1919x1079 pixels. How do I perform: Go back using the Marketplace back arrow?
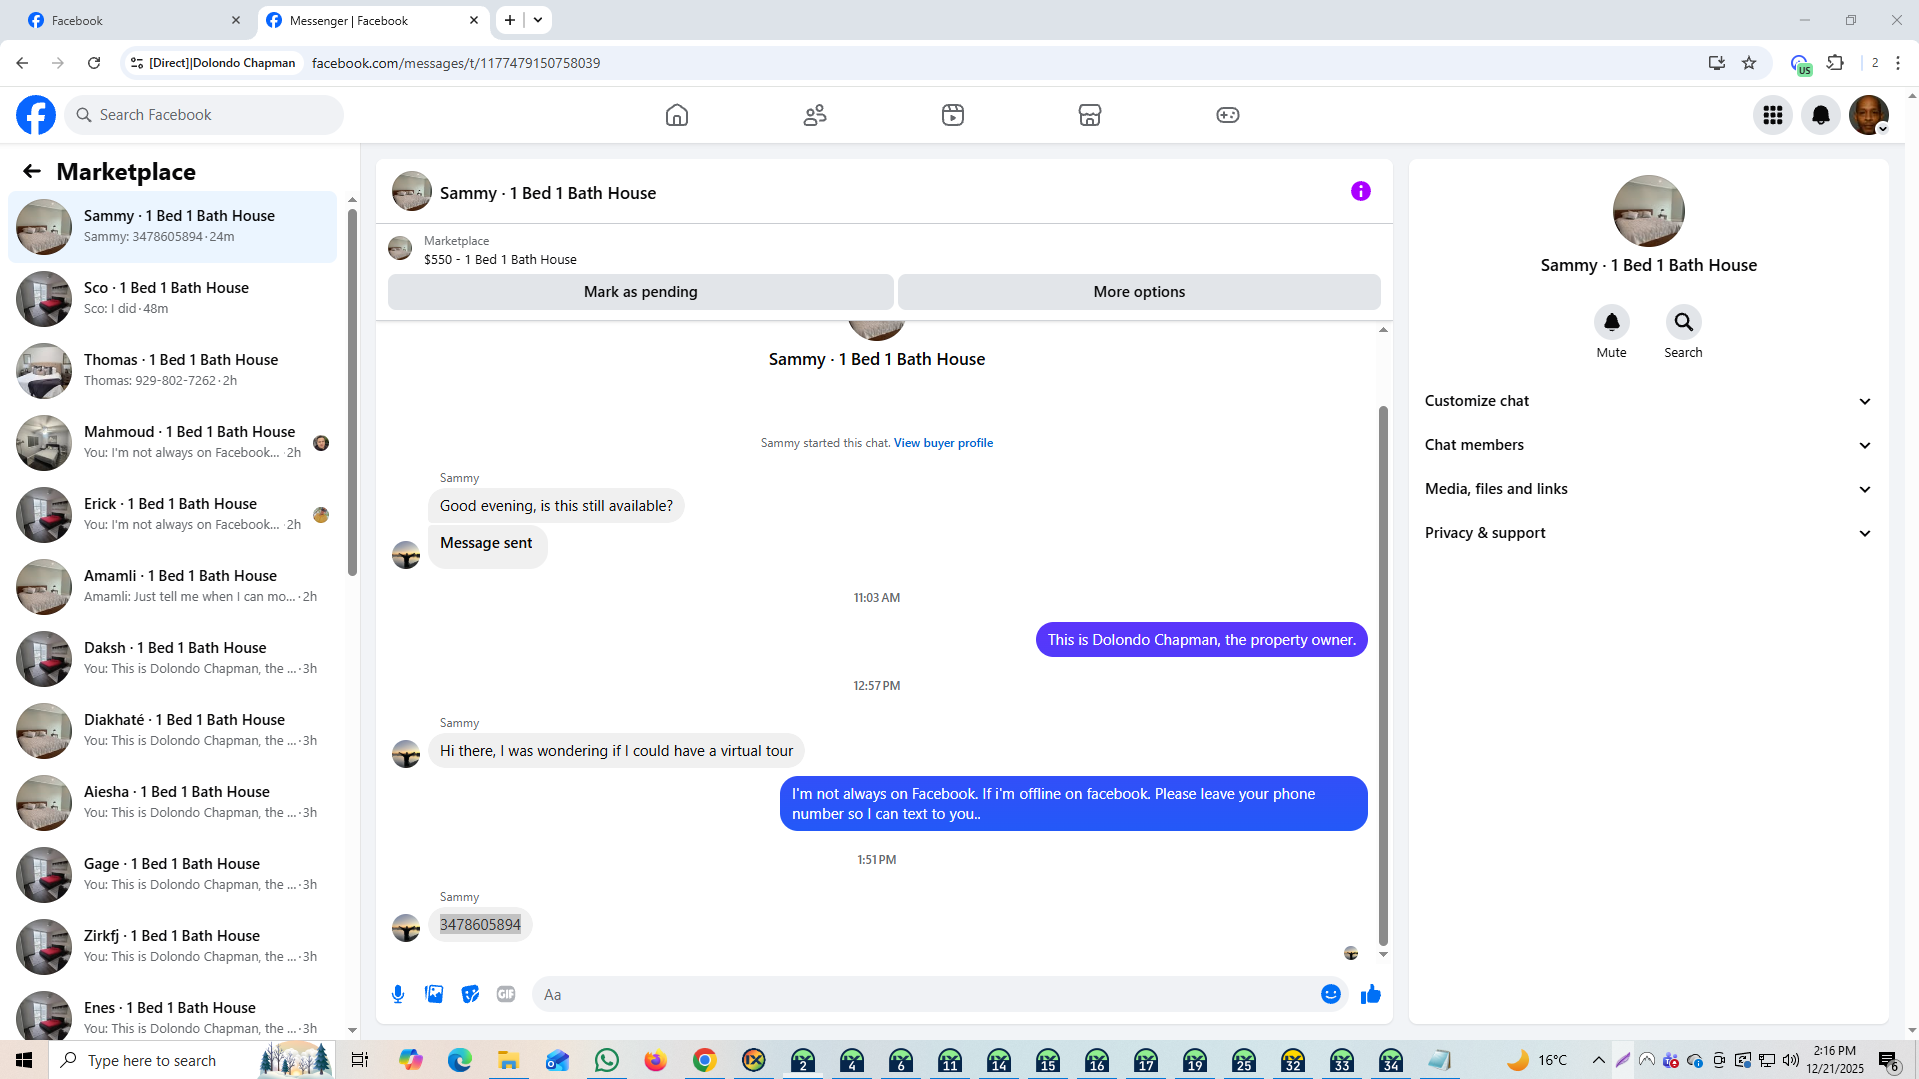pos(32,171)
